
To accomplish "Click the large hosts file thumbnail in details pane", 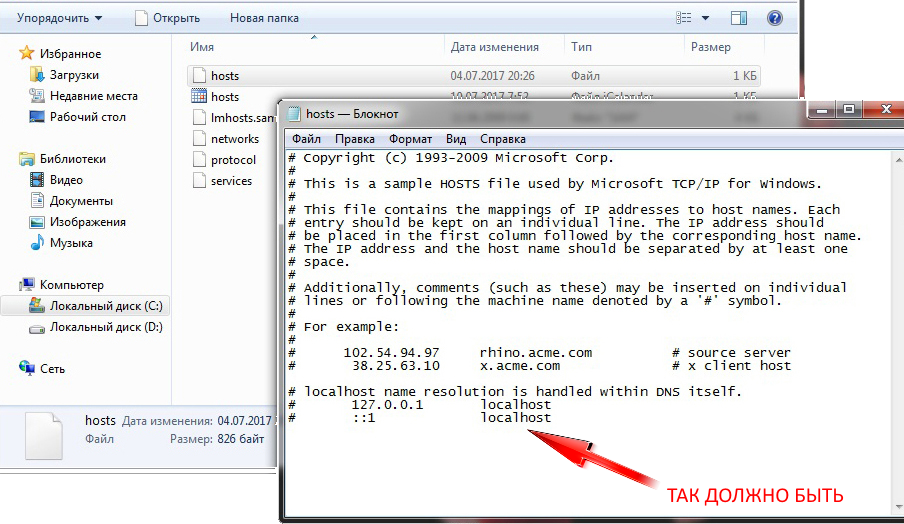I will (43, 436).
